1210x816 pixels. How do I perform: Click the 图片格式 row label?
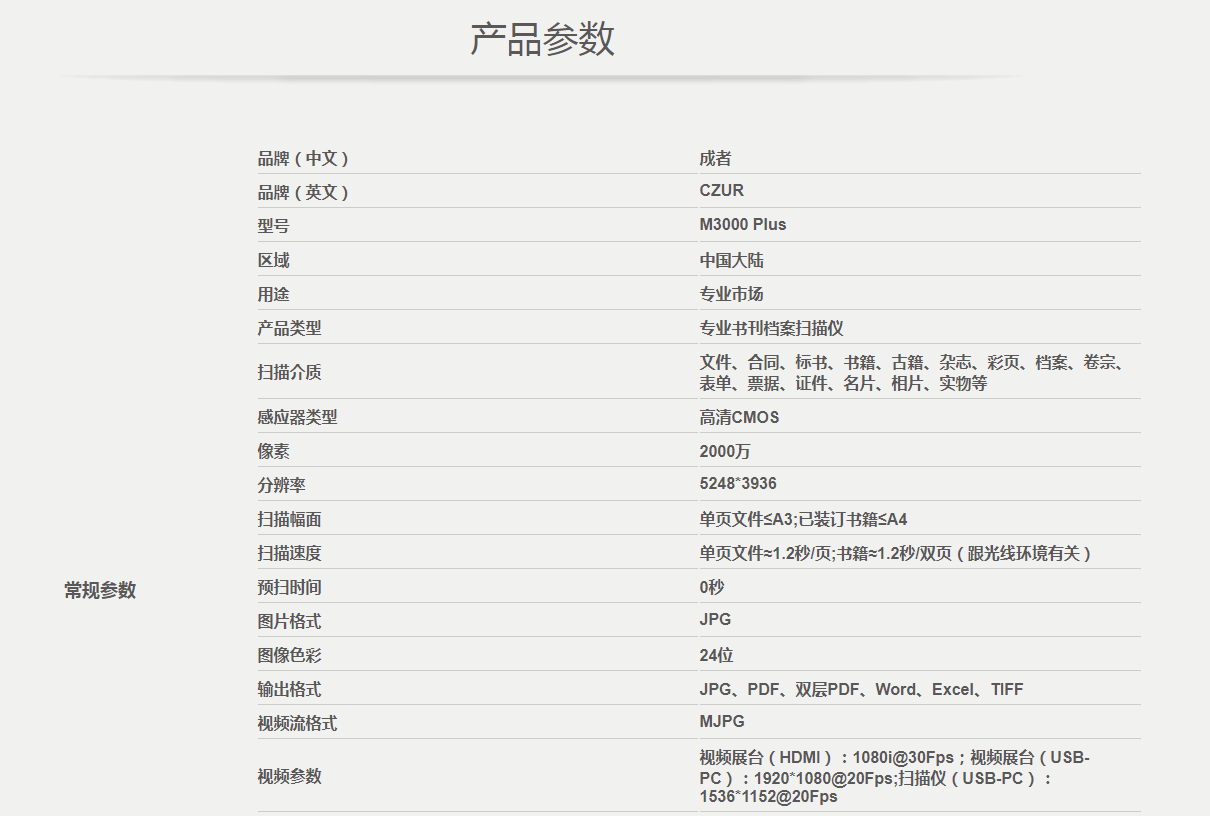(x=289, y=621)
